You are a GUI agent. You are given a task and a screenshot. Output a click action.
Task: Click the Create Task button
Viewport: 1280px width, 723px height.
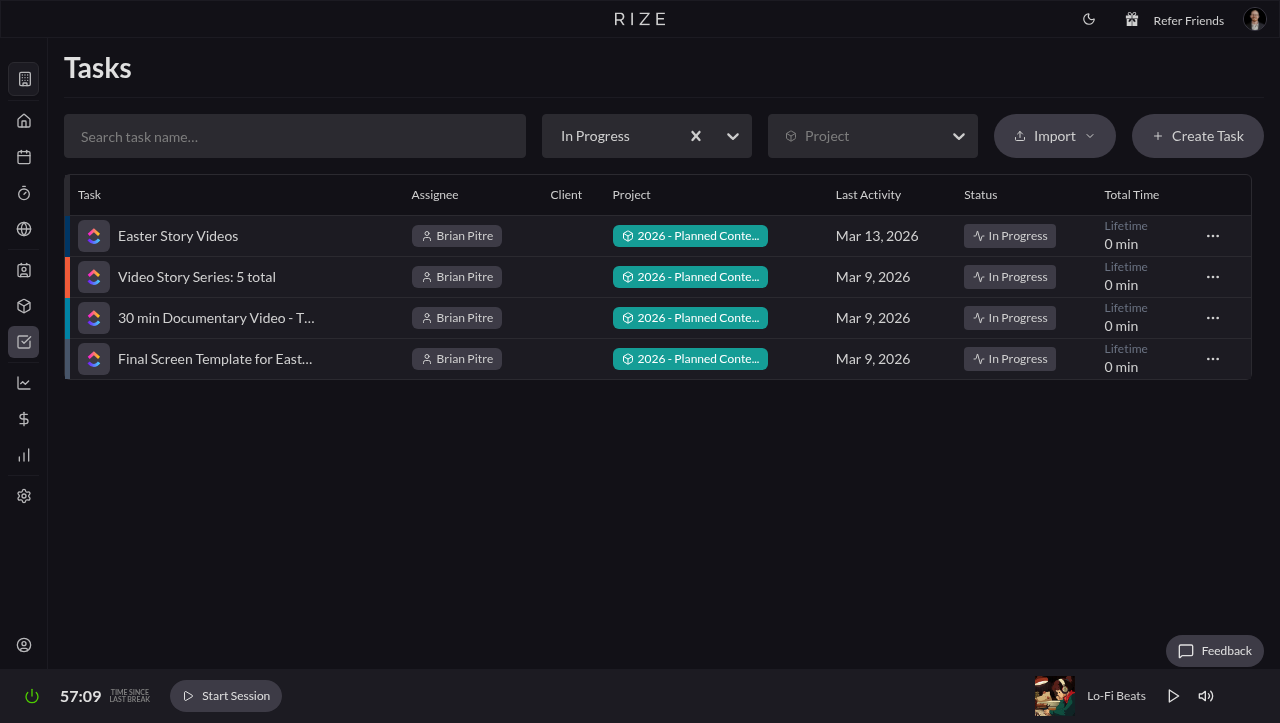pos(1197,136)
